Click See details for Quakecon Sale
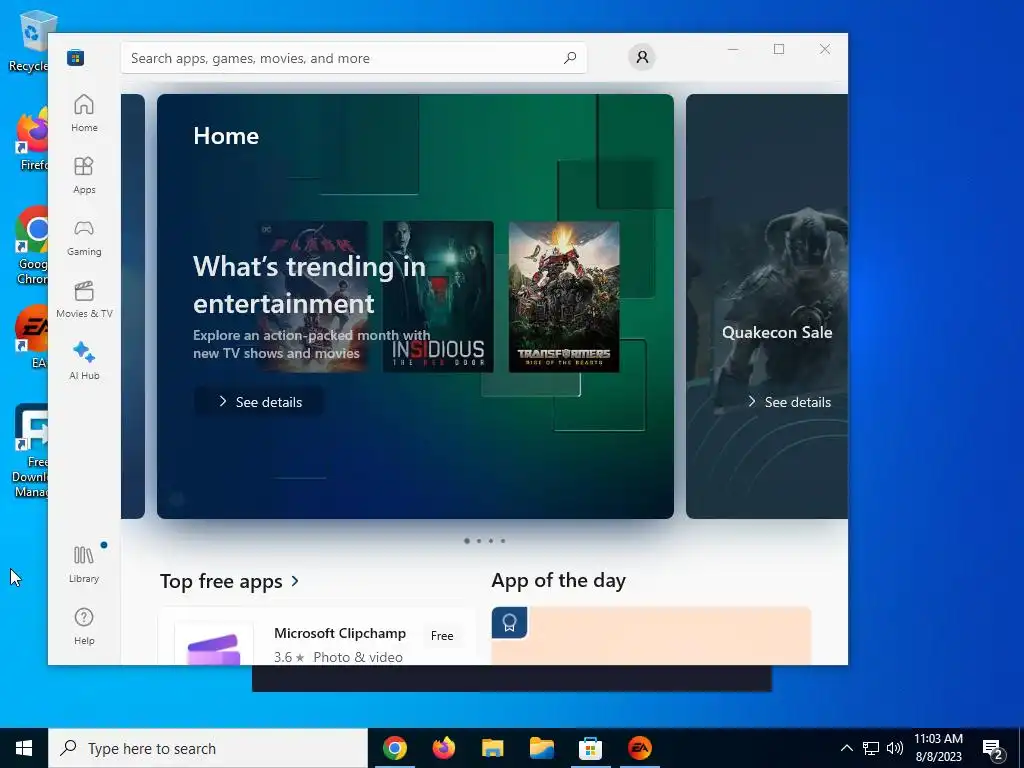This screenshot has height=768, width=1024. pyautogui.click(x=789, y=402)
